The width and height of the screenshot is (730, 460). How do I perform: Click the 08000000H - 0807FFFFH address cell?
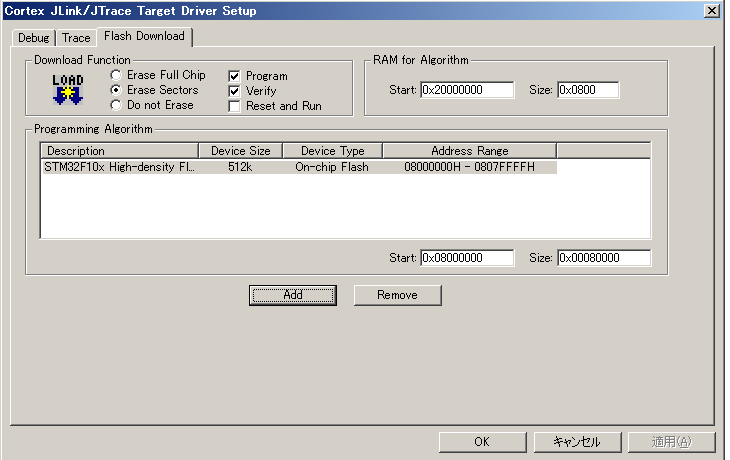pyautogui.click(x=469, y=167)
